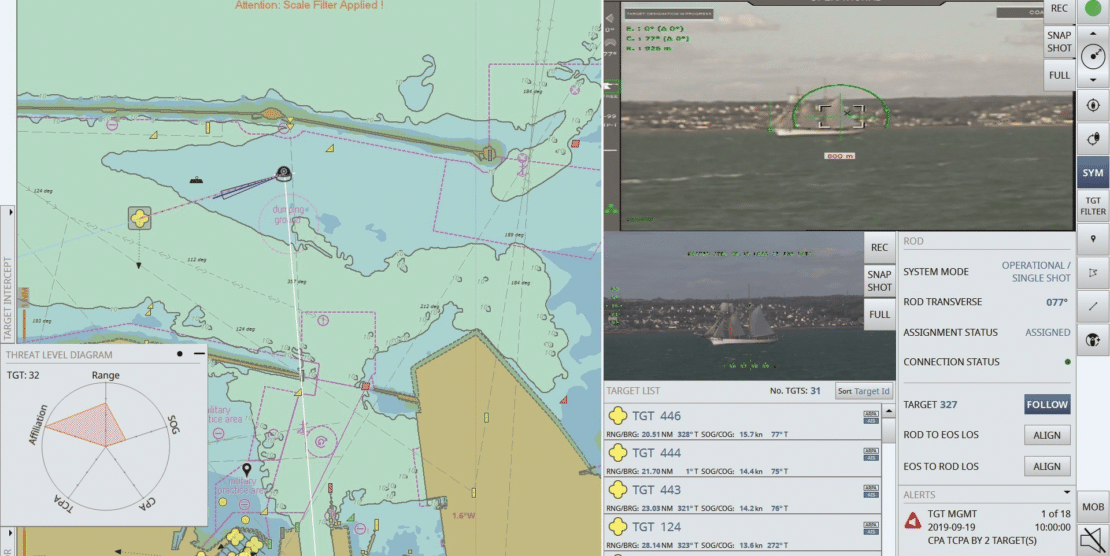Click the globe chart layers icon

pyautogui.click(x=1093, y=340)
